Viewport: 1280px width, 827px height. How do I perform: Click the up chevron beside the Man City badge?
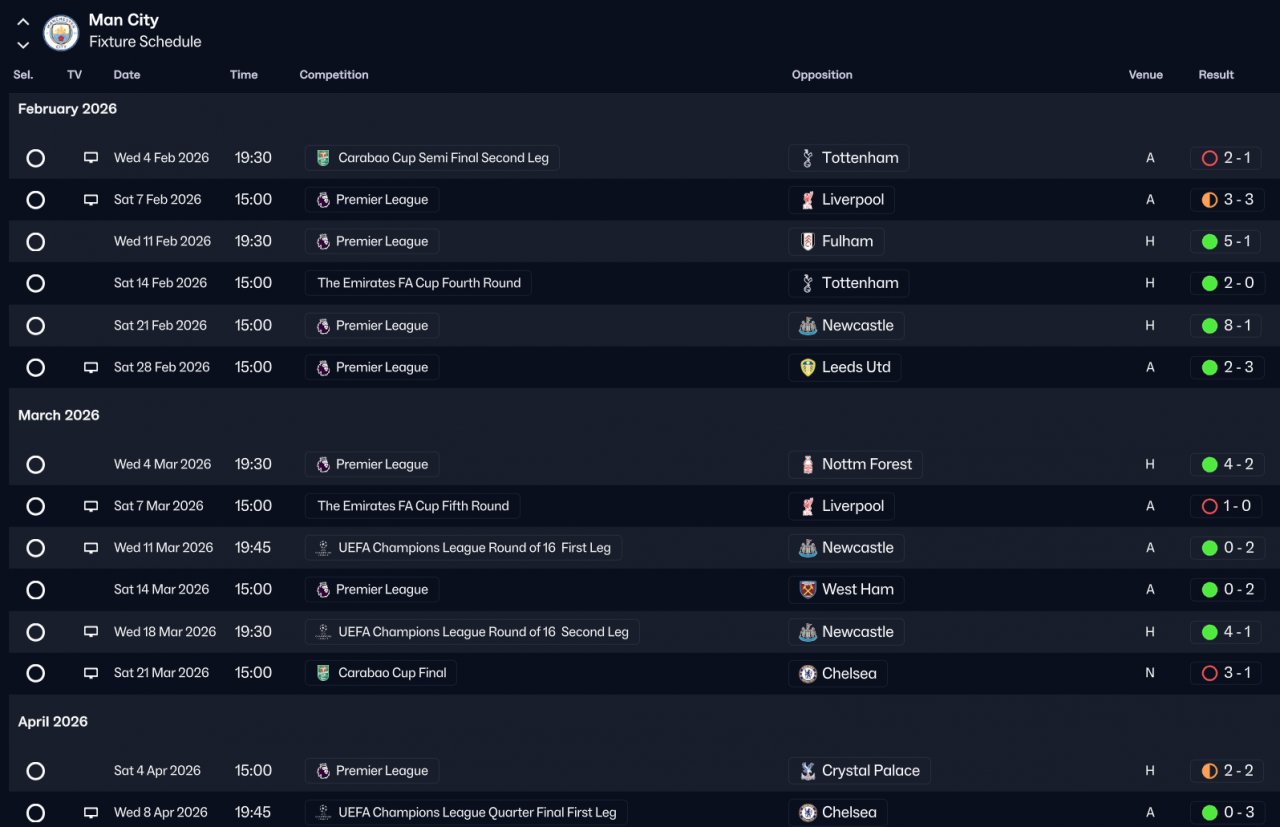[23, 22]
